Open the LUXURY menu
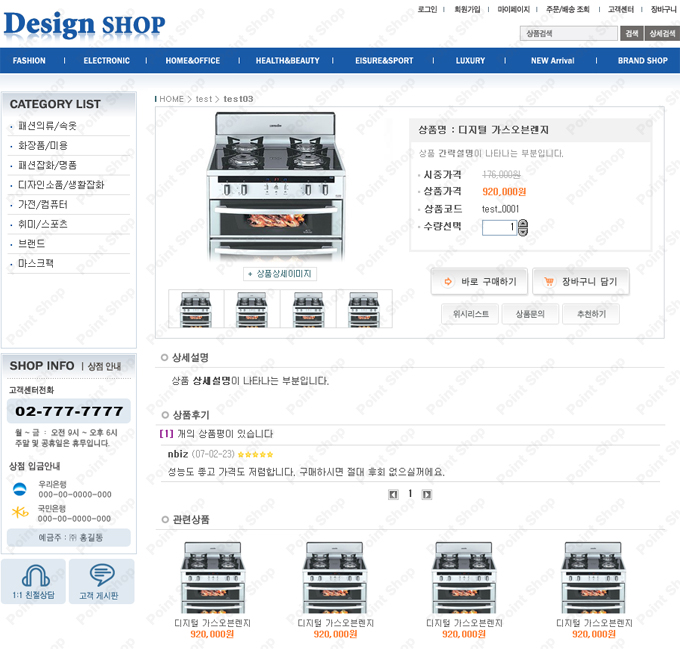The height and width of the screenshot is (649, 680). (470, 61)
